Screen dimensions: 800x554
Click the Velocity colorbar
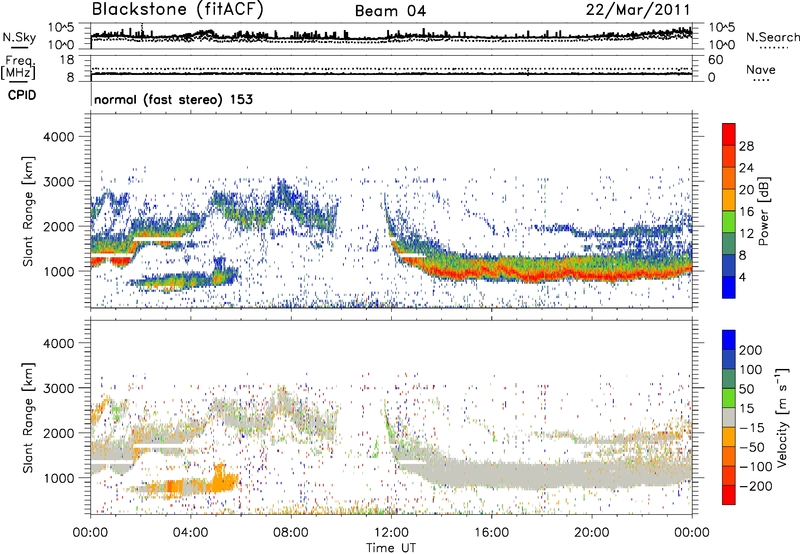[x=729, y=417]
